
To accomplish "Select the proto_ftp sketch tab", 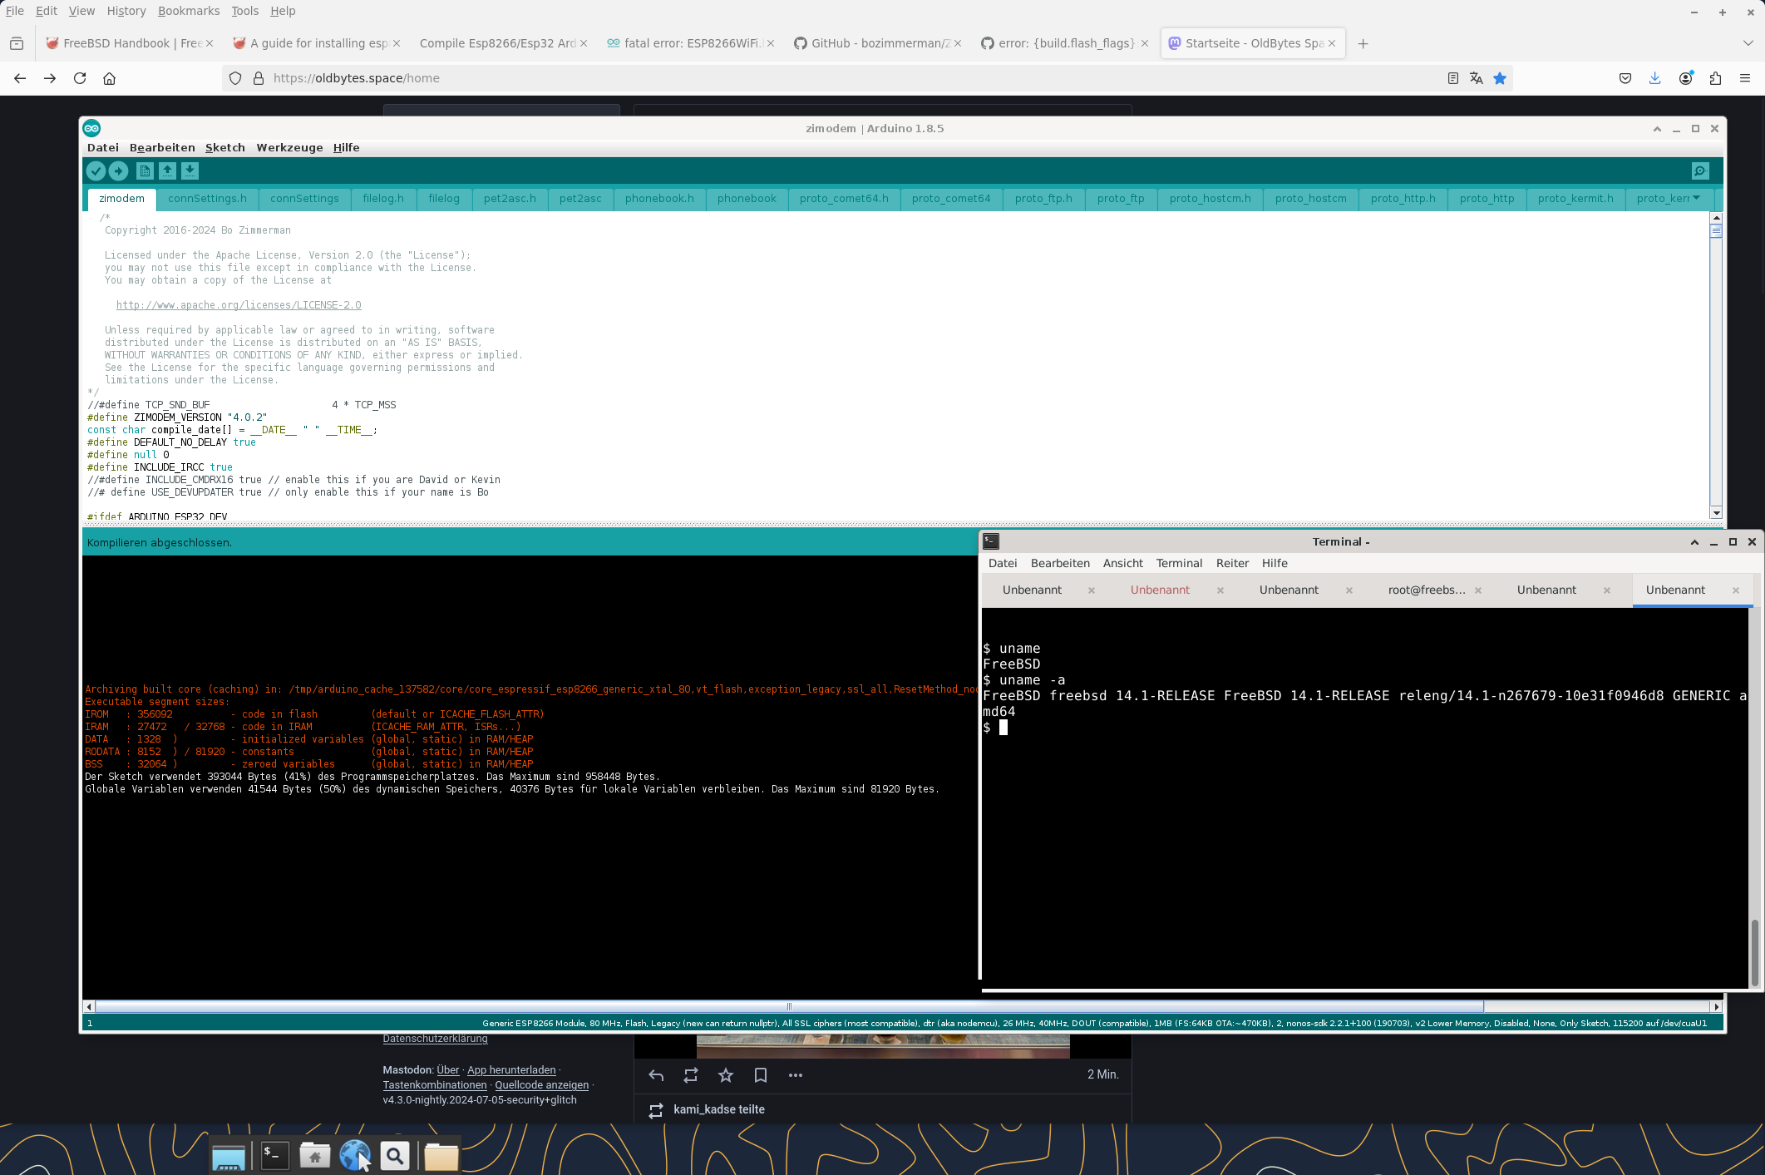I will tap(1120, 198).
